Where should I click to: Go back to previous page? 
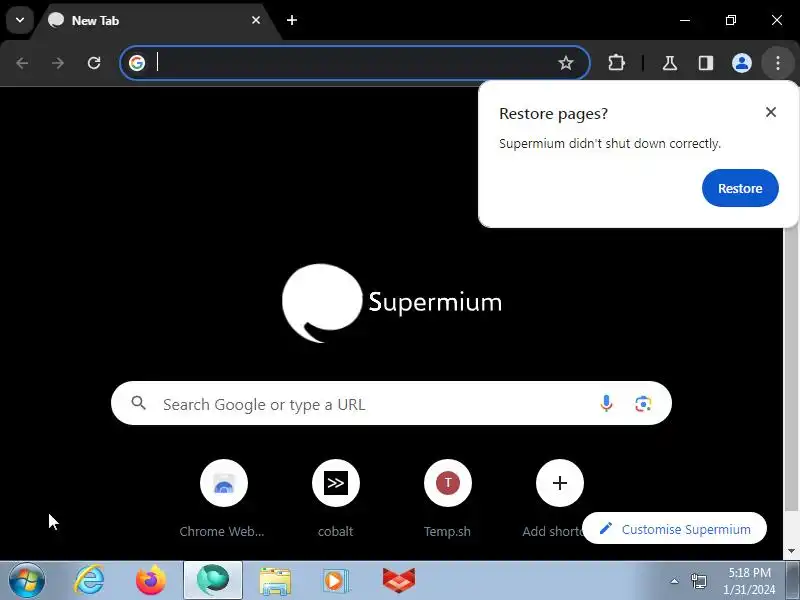pos(22,63)
